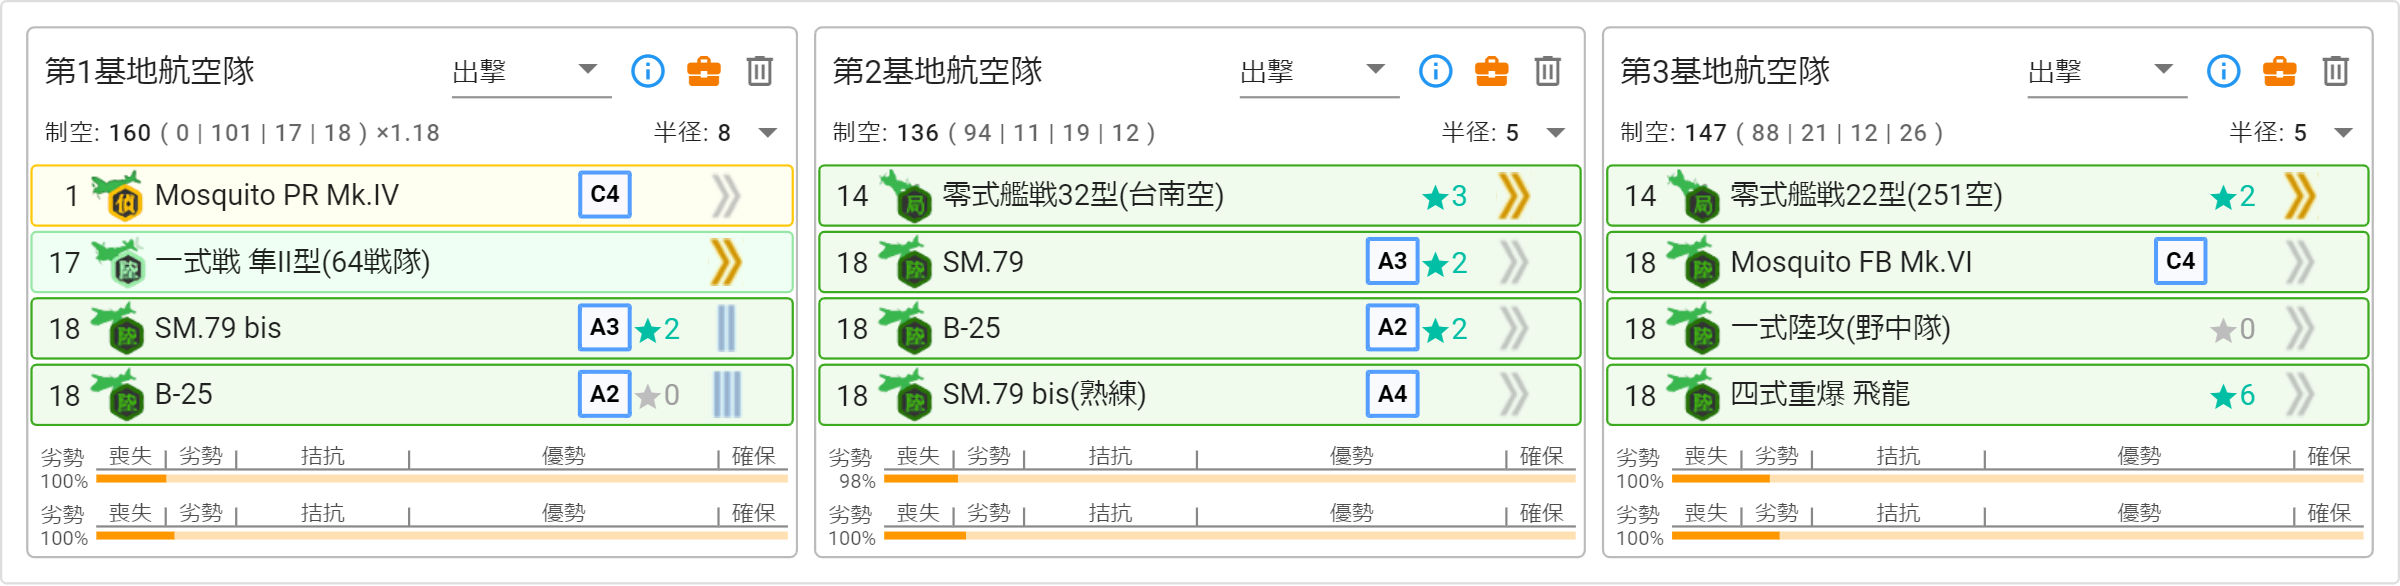2400x586 pixels.
Task: Select the 一式戦 隼II型(64戦隊) slot
Action: [412, 262]
